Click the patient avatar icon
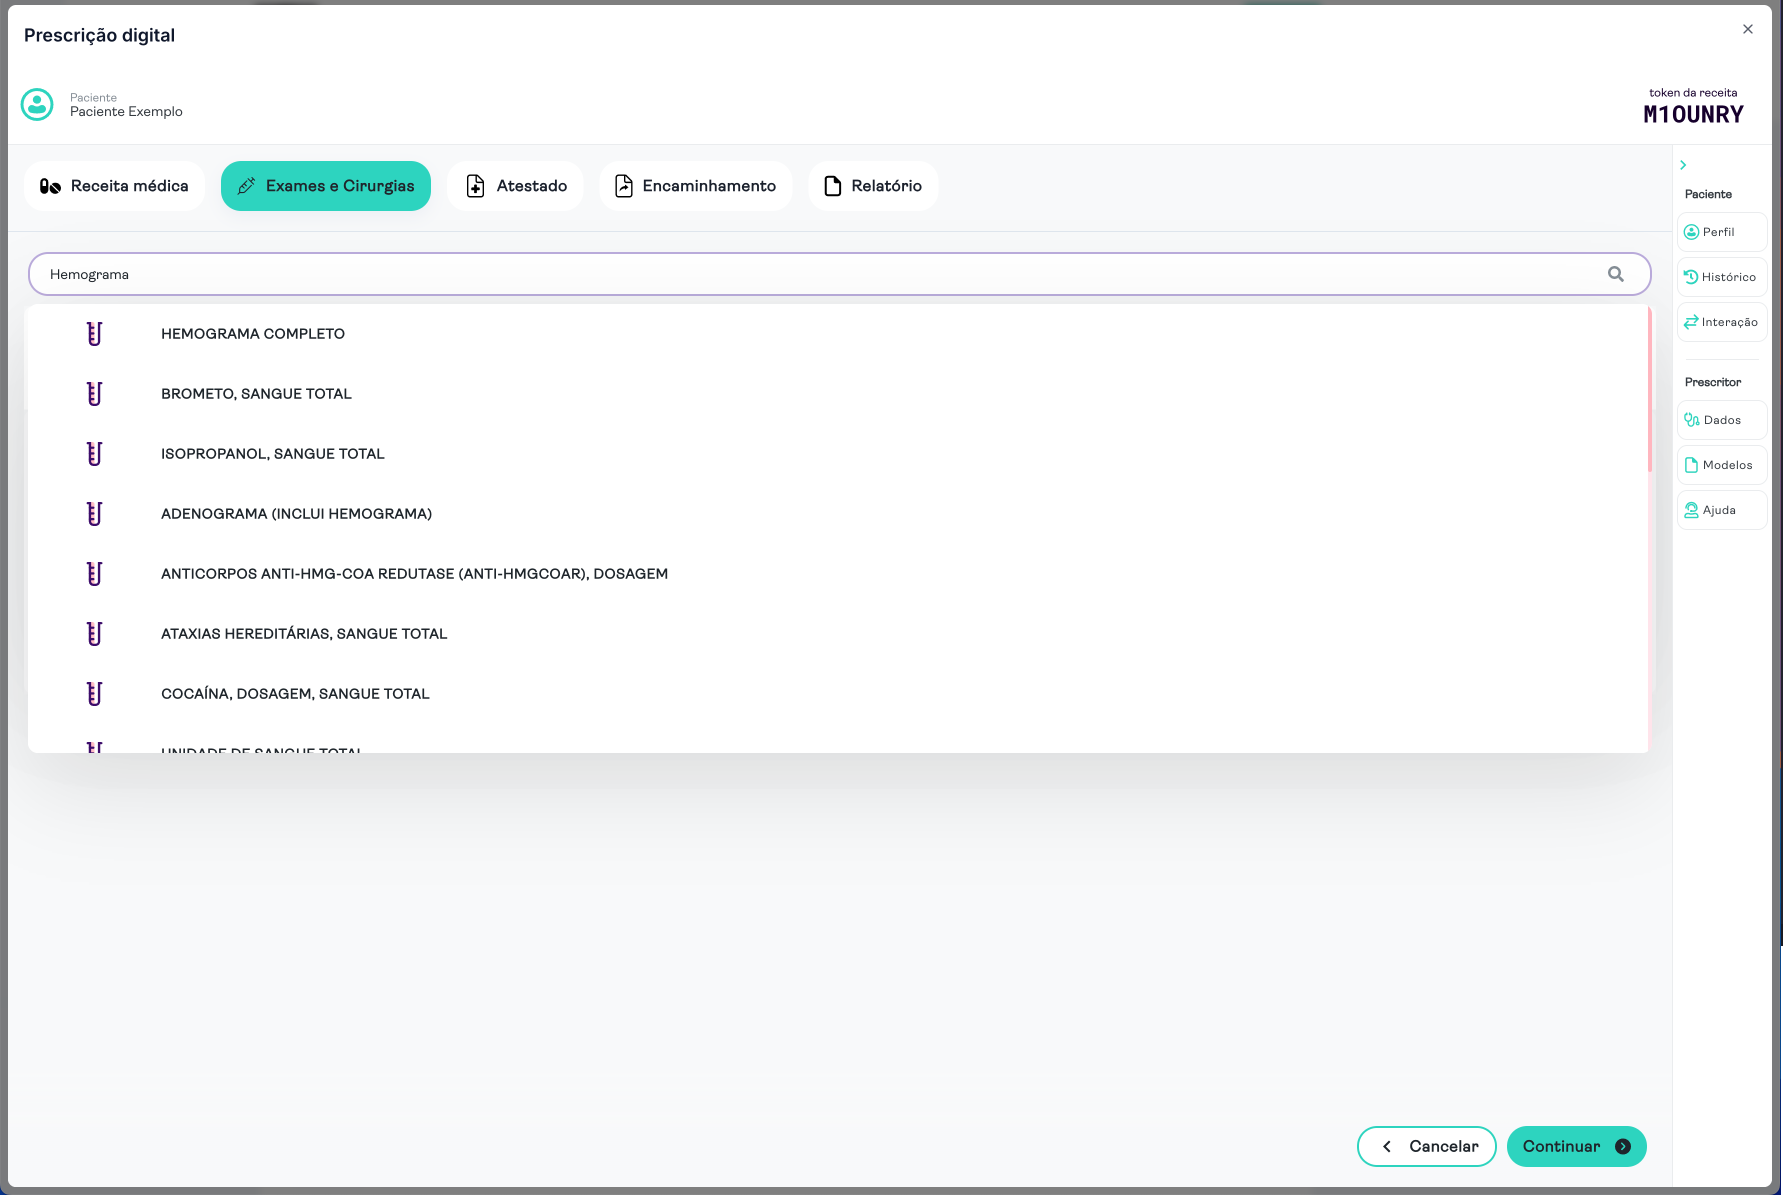1783x1195 pixels. (37, 104)
